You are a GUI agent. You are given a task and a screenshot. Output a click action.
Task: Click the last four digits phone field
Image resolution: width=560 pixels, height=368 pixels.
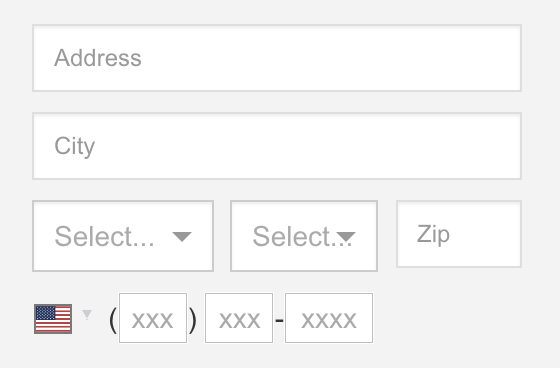(x=329, y=318)
